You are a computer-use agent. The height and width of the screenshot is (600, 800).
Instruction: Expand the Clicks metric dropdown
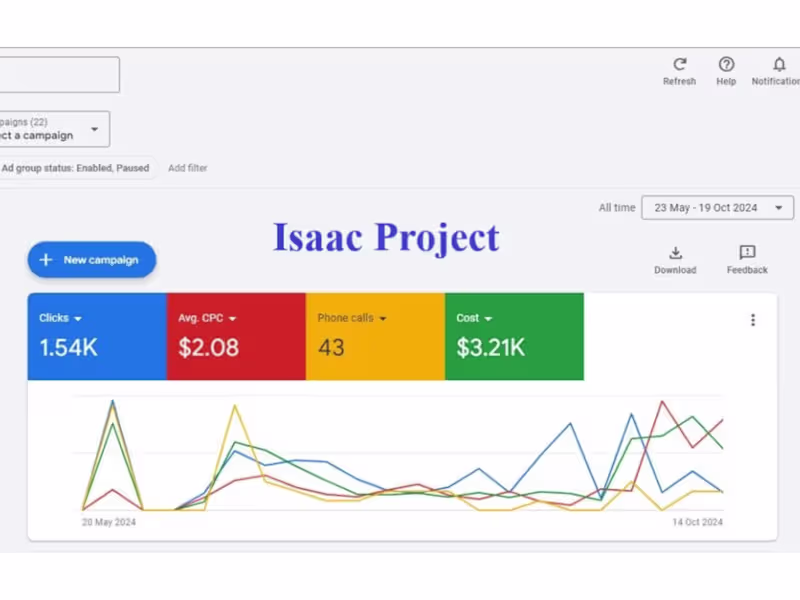coord(78,319)
